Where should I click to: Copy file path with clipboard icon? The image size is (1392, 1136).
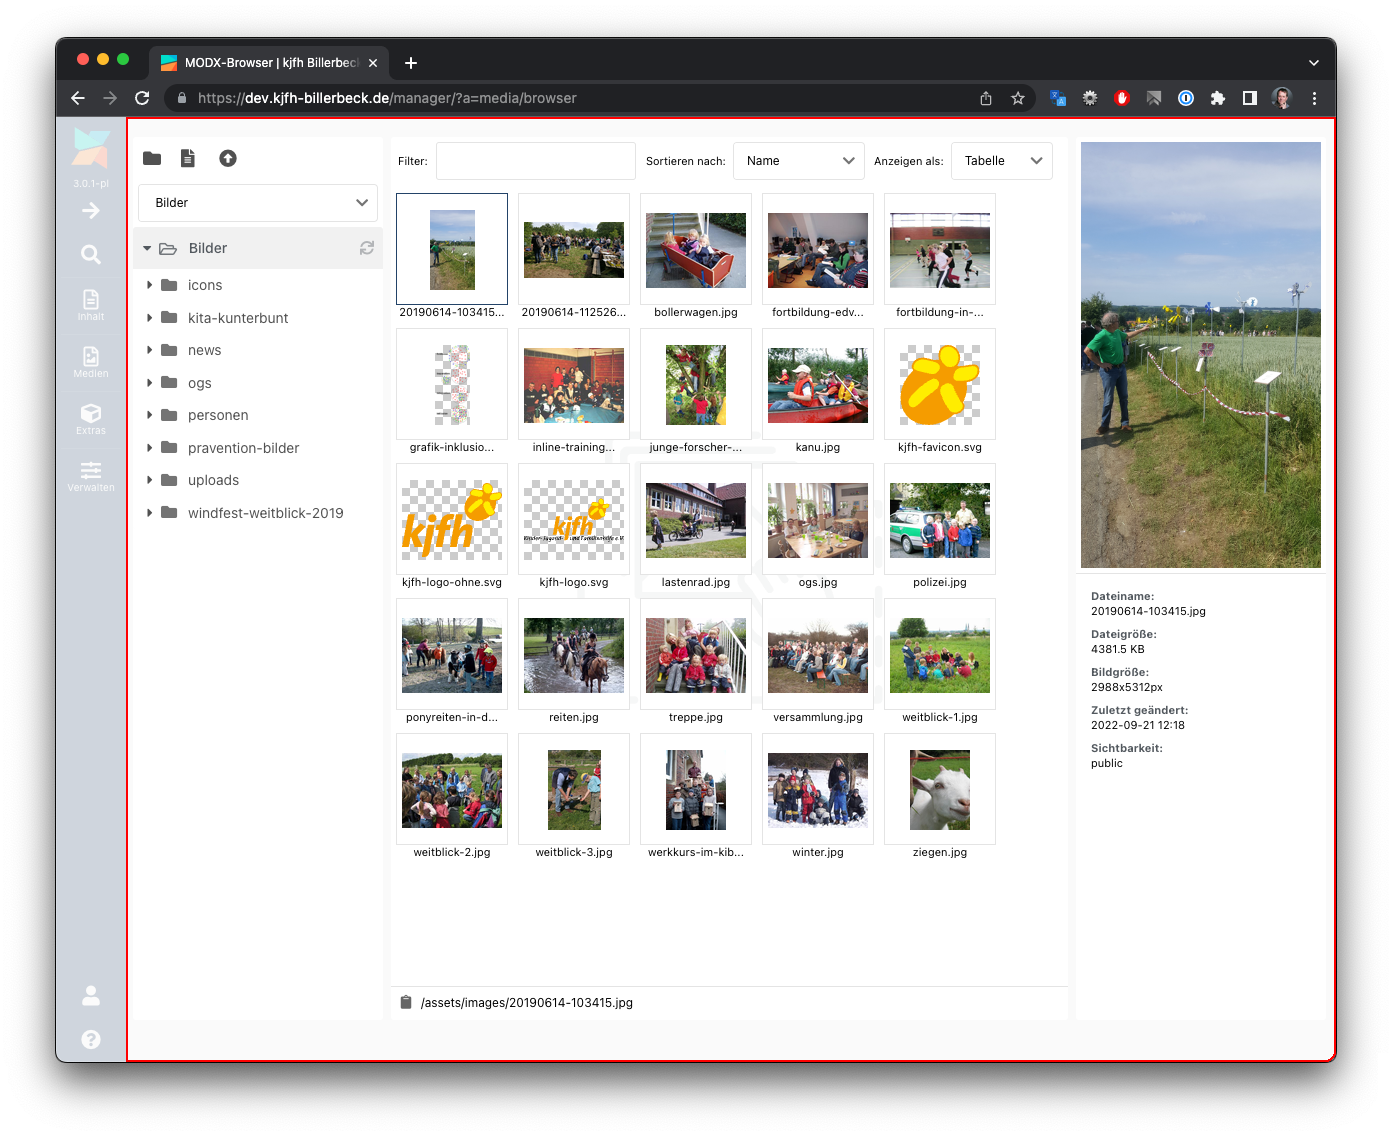tap(406, 1002)
